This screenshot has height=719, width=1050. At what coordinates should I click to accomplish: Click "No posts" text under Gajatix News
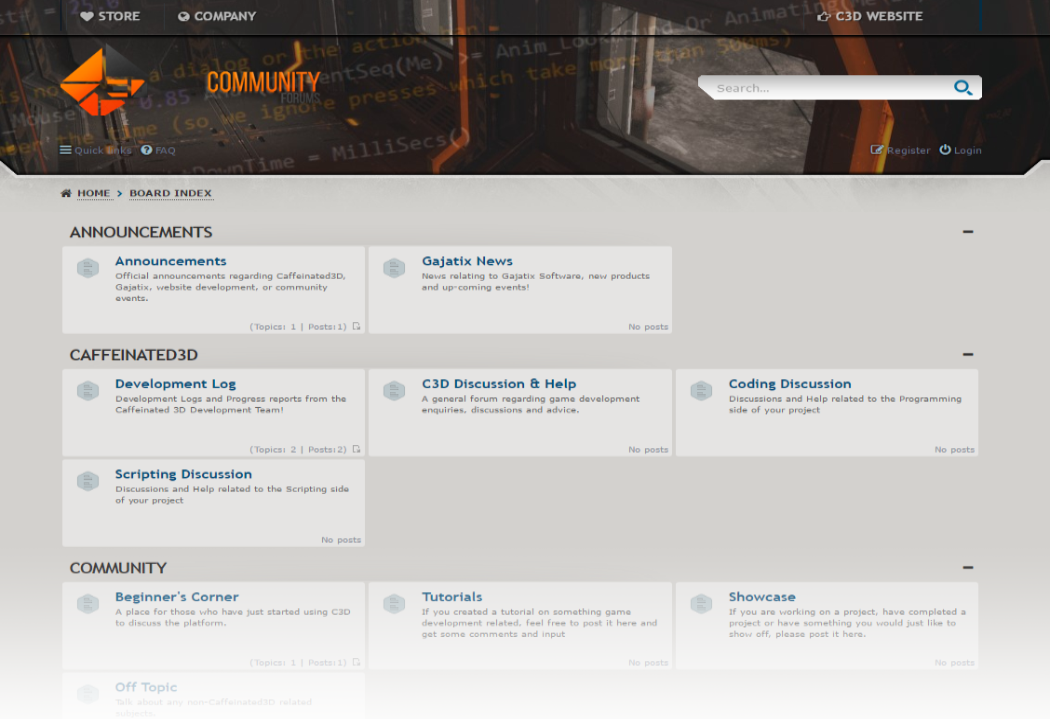point(648,327)
